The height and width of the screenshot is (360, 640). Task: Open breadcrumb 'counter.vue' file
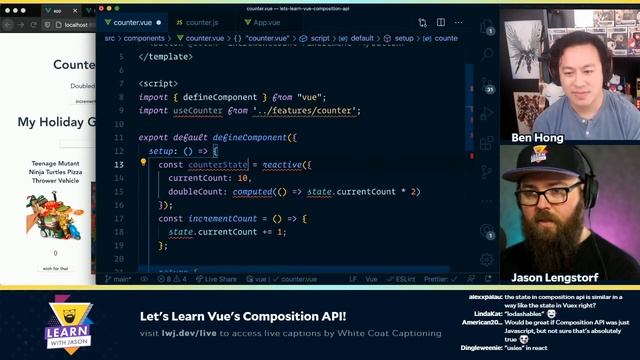click(200, 38)
